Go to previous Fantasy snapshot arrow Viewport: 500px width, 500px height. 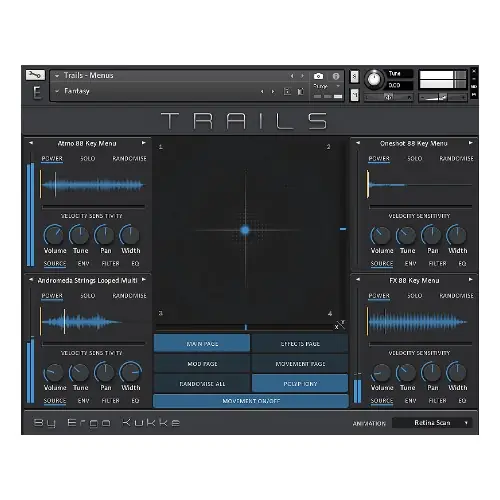(x=262, y=91)
